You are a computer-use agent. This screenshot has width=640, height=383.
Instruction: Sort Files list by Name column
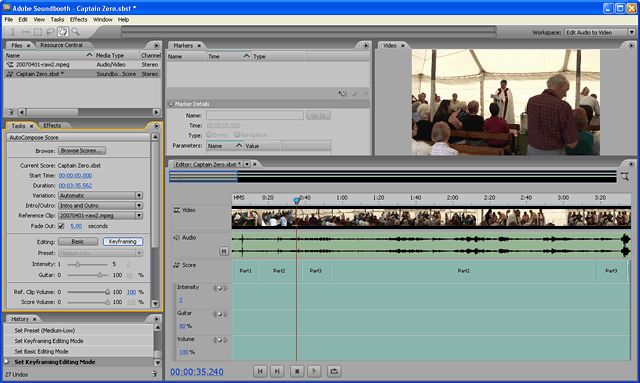click(x=49, y=55)
